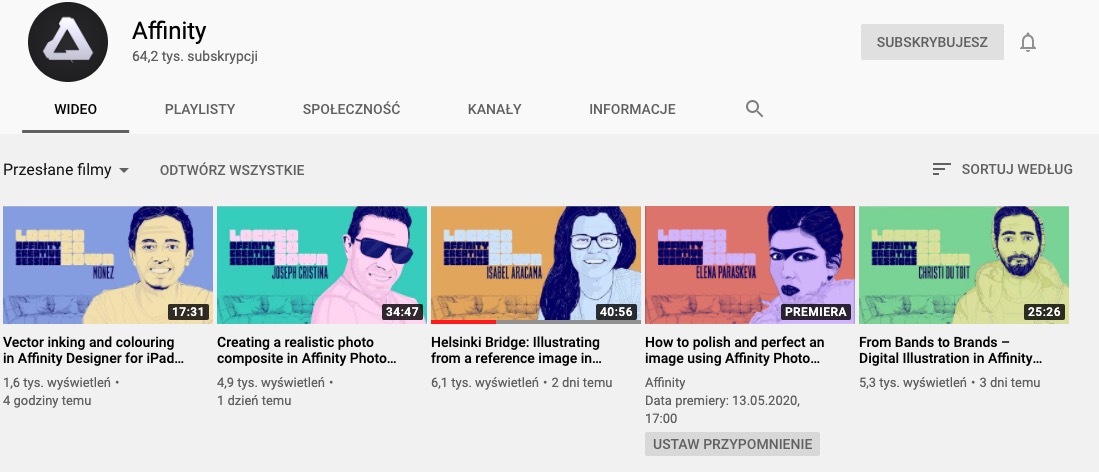Click the 25:26 duration badge
The width and height of the screenshot is (1099, 472).
[1044, 311]
